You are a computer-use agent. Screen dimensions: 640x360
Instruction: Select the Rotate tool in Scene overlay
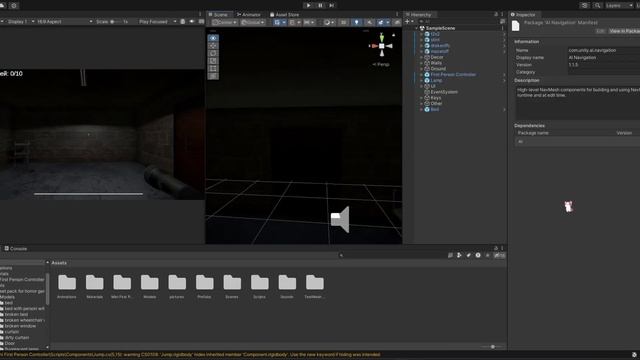coord(213,53)
